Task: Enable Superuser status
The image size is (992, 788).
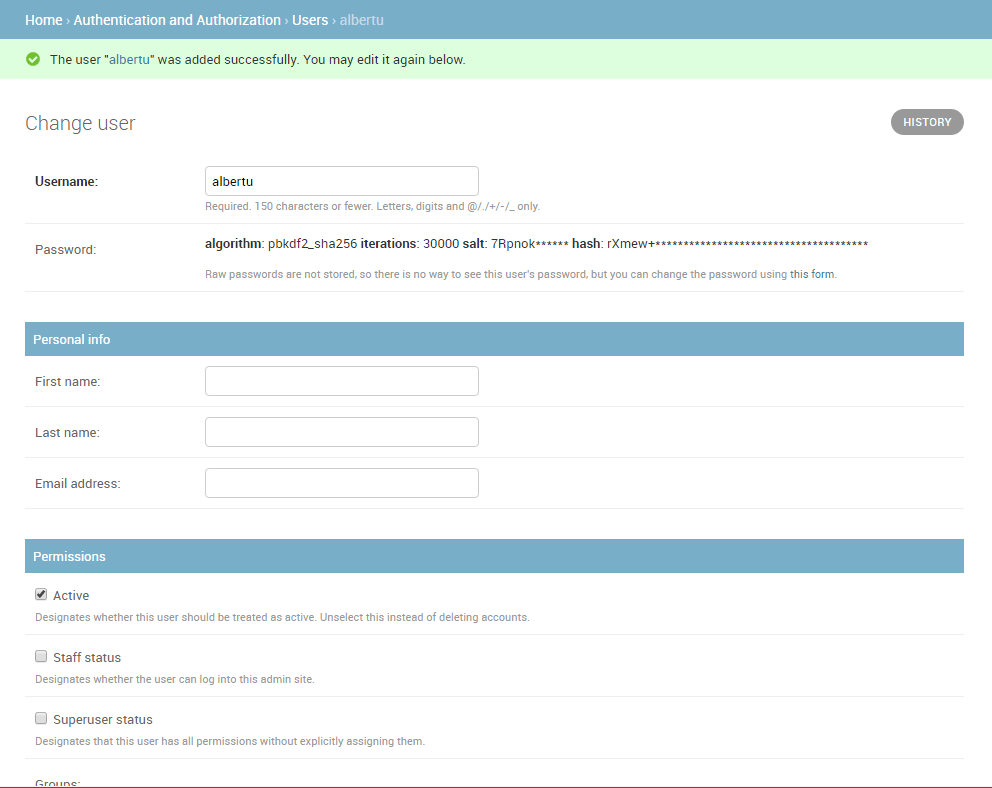Action: pos(41,717)
